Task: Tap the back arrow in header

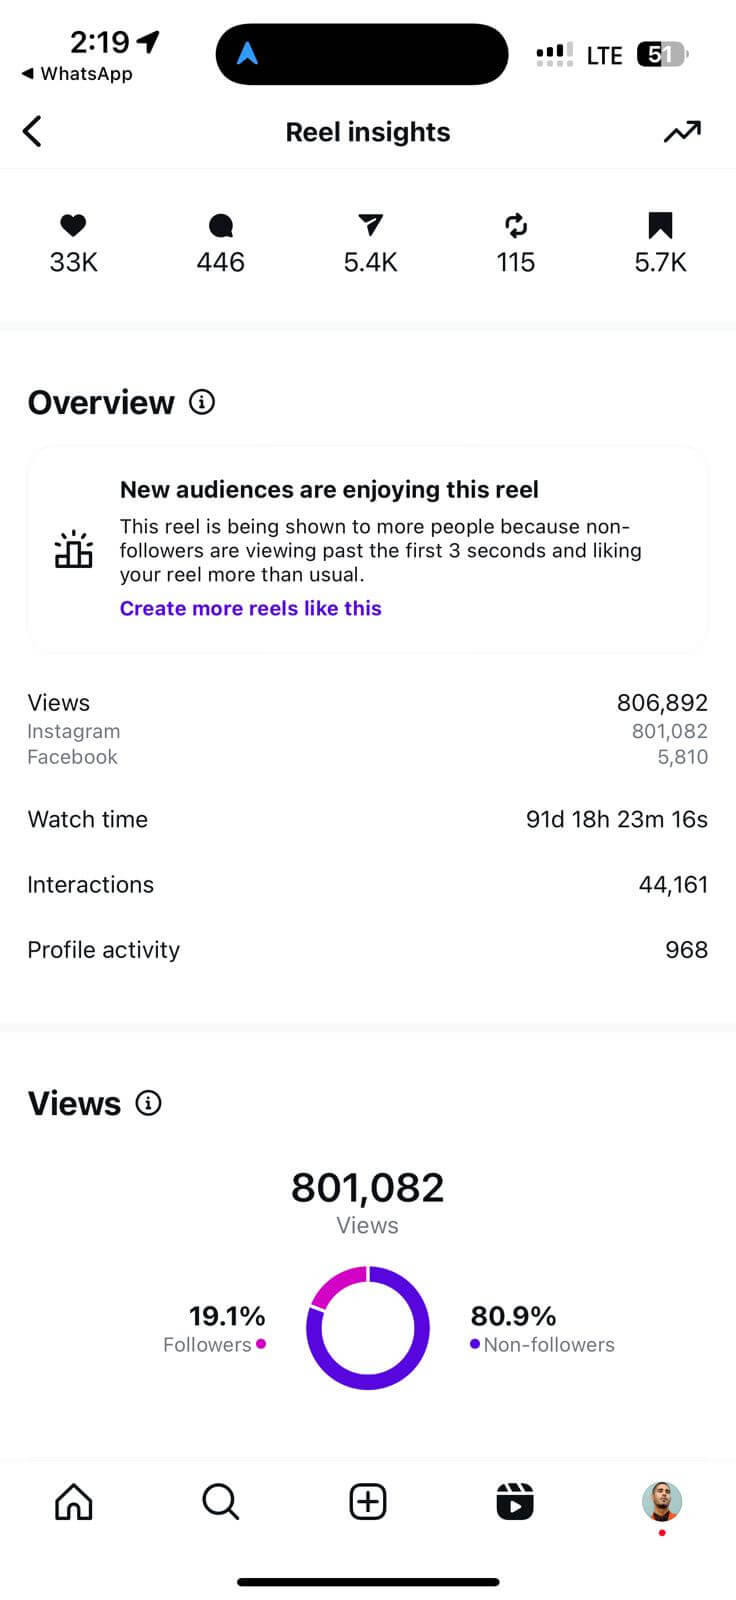Action: (x=33, y=131)
